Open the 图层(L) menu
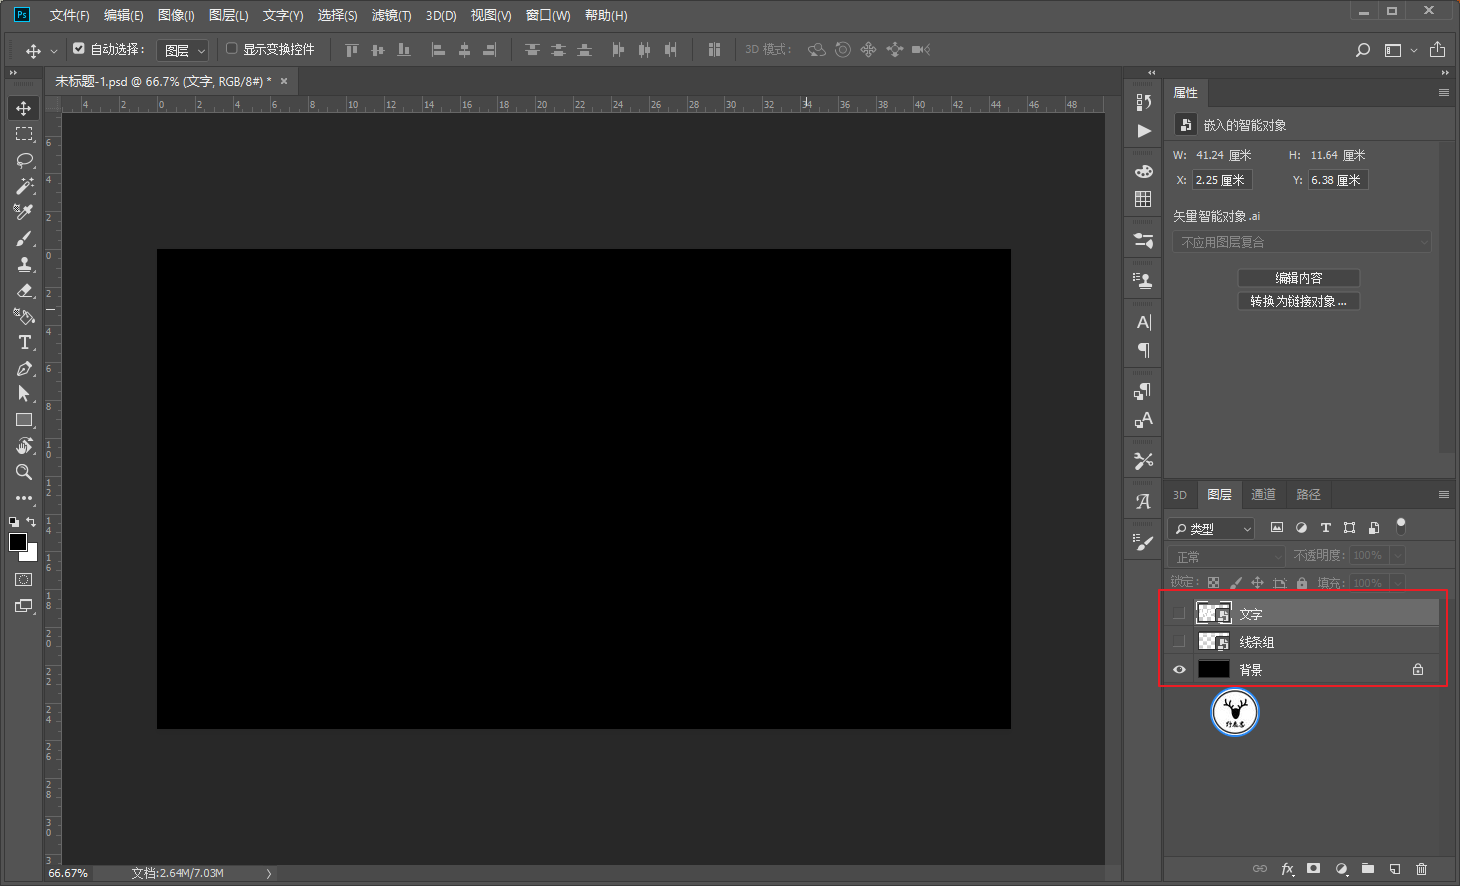Viewport: 1460px width, 886px height. [228, 15]
